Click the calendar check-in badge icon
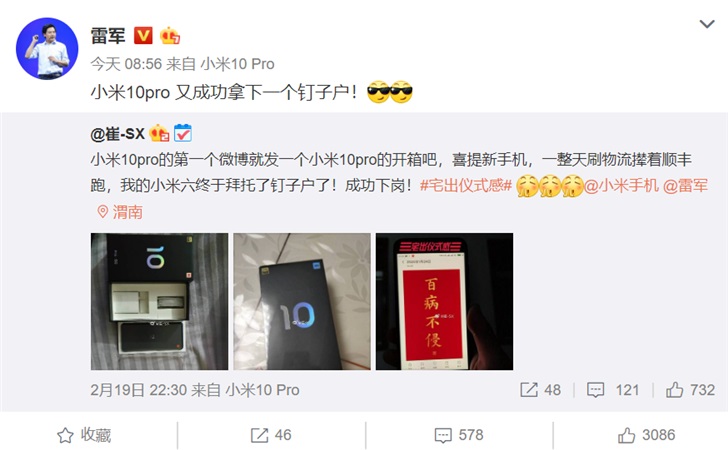 click(x=183, y=133)
